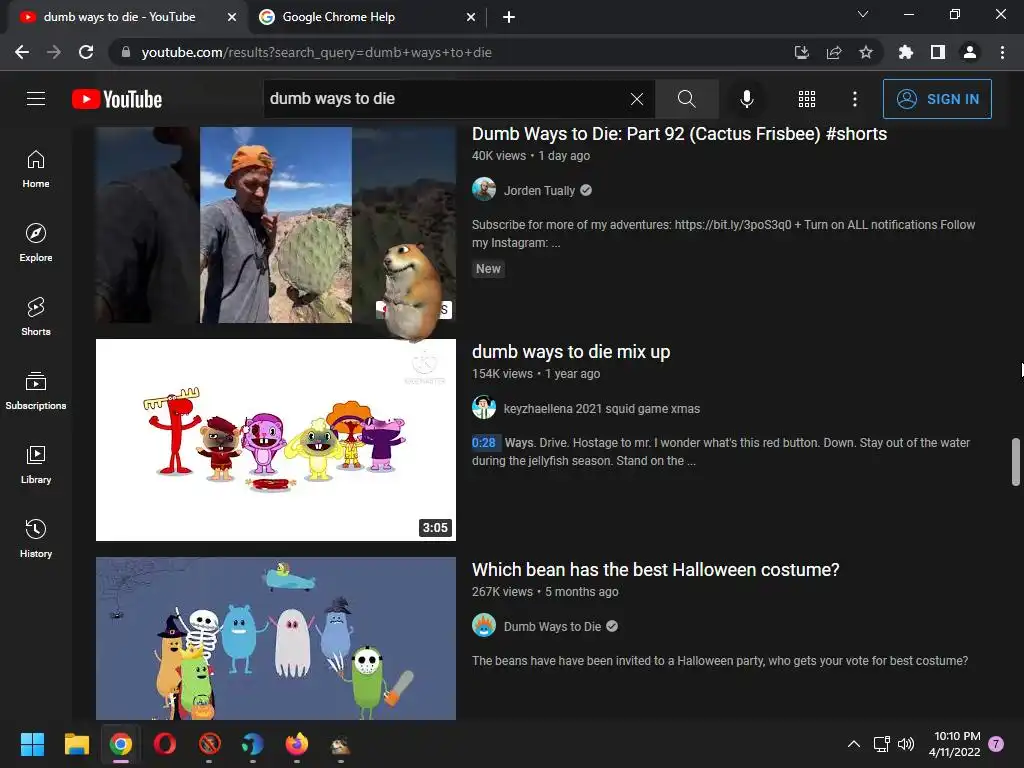
Task: Open Jorden Tually channel link
Action: coord(539,191)
